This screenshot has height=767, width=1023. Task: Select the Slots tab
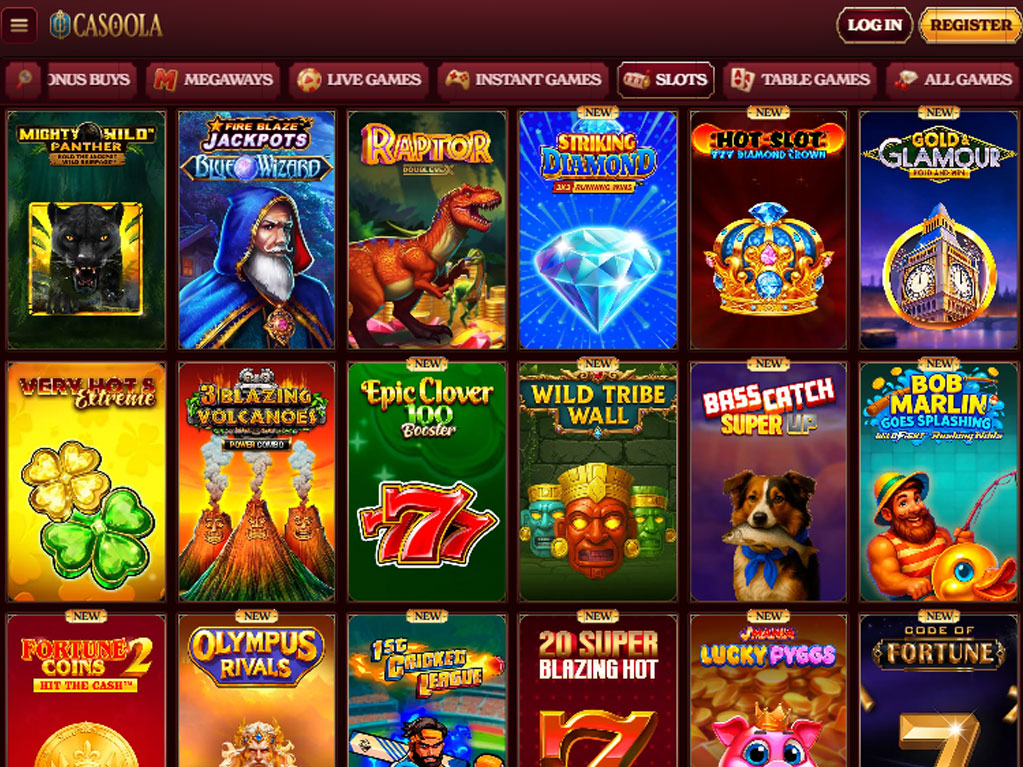pos(665,80)
